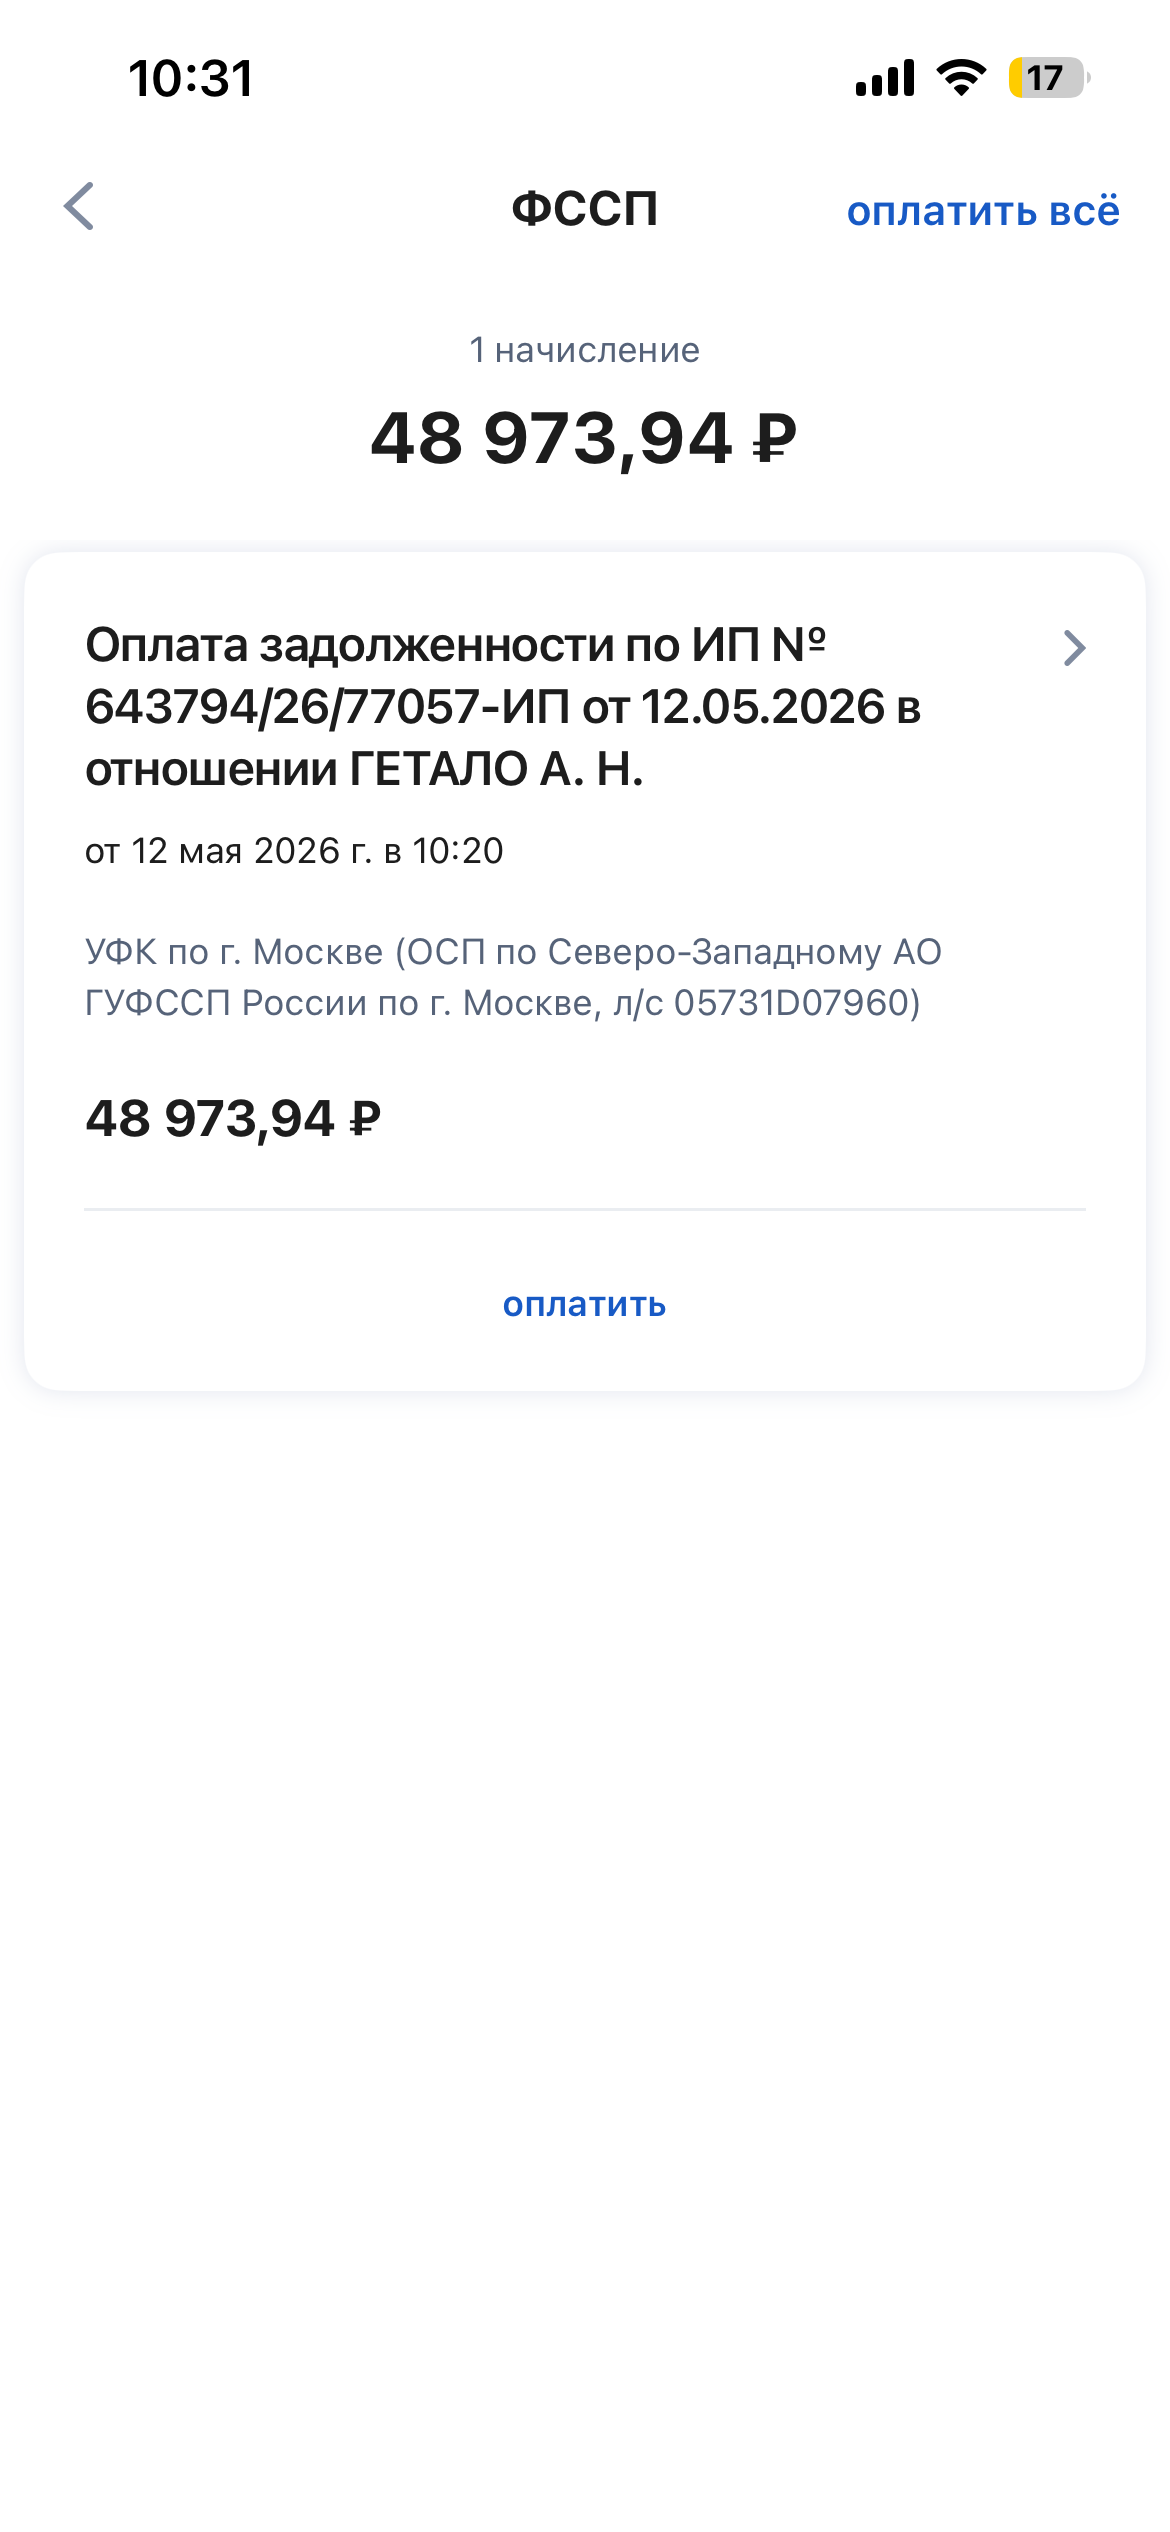1170x2532 pixels.
Task: Tap the large total 48 973,94 ₽ header
Action: tap(584, 439)
